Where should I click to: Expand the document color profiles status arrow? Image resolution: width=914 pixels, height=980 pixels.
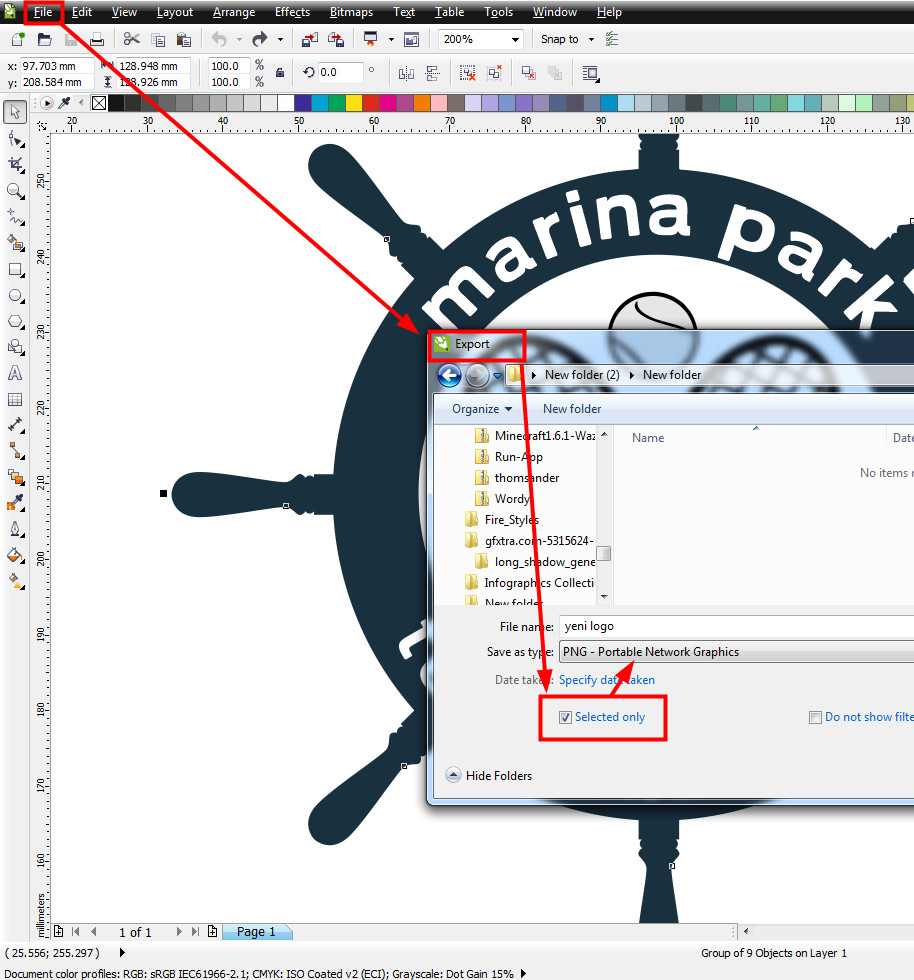(523, 973)
